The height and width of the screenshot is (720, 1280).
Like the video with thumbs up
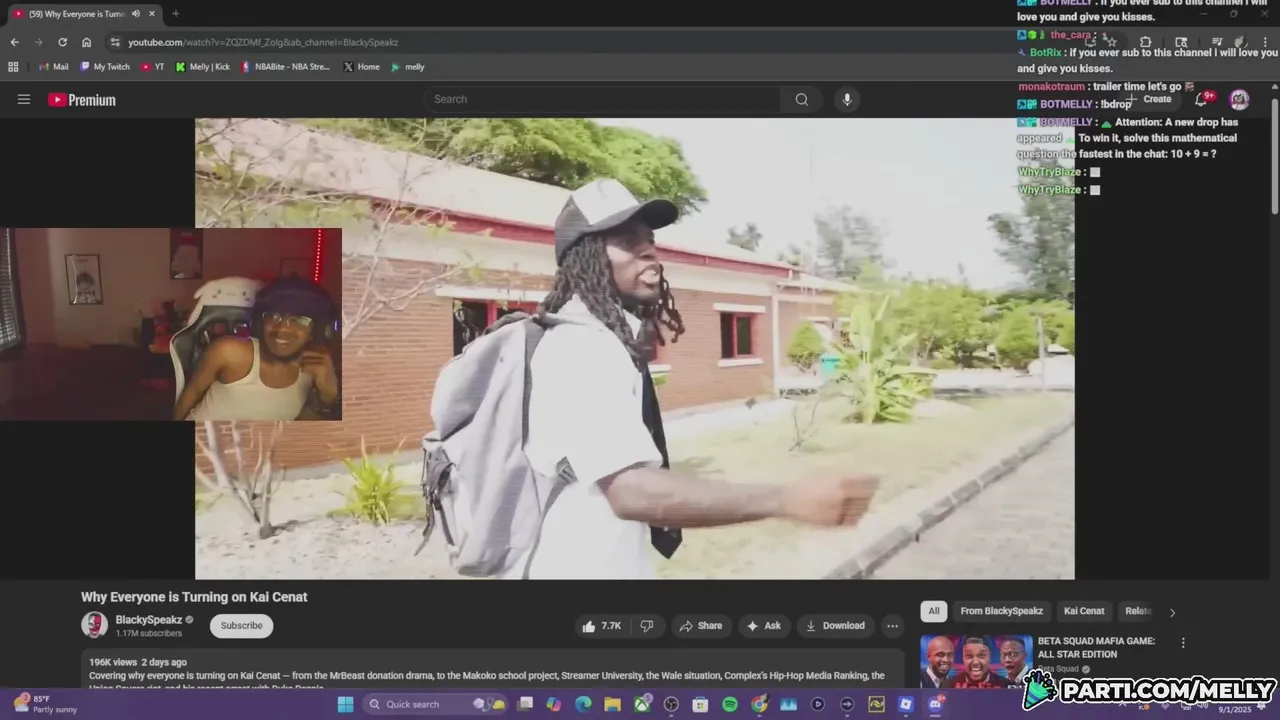pyautogui.click(x=602, y=626)
